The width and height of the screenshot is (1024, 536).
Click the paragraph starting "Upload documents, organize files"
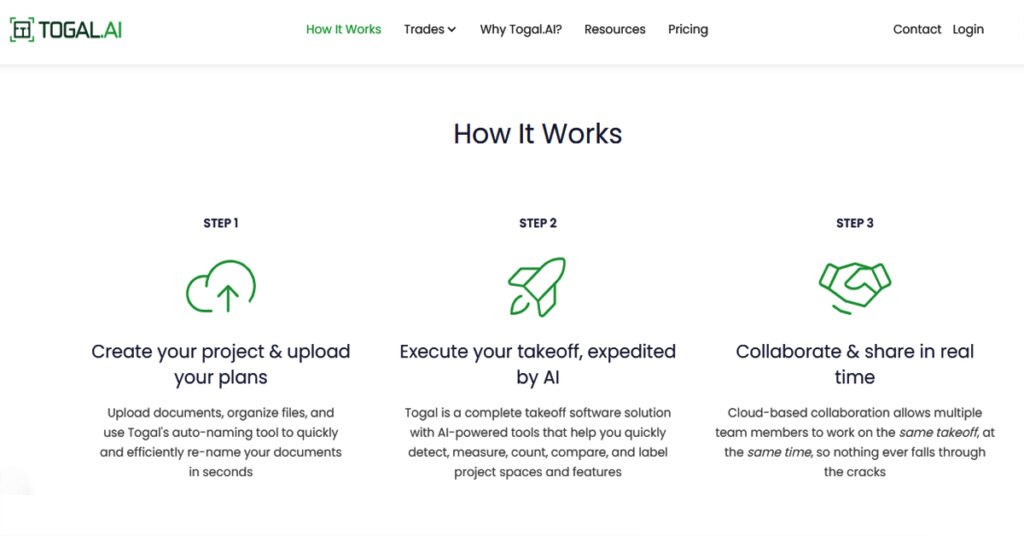(221, 442)
